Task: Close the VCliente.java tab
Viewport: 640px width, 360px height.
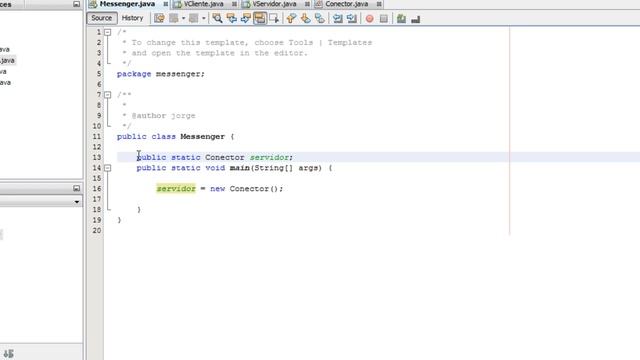Action: 234,4
